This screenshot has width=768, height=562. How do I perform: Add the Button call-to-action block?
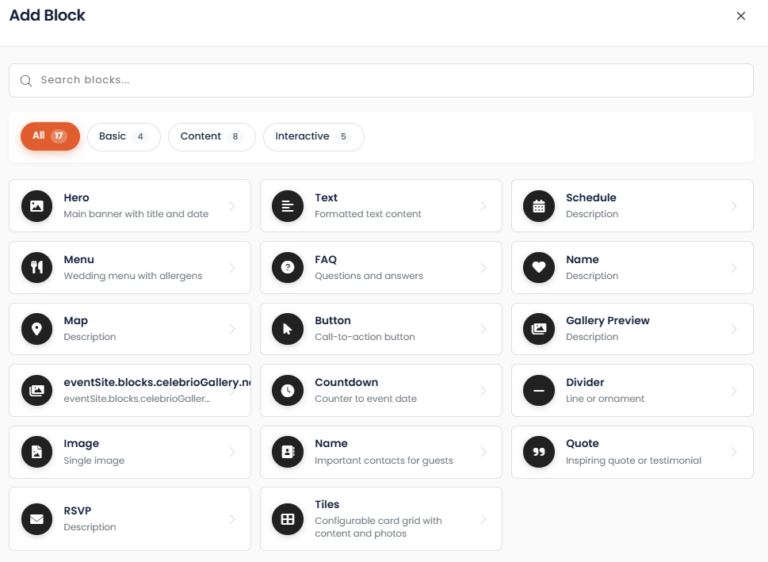(381, 329)
